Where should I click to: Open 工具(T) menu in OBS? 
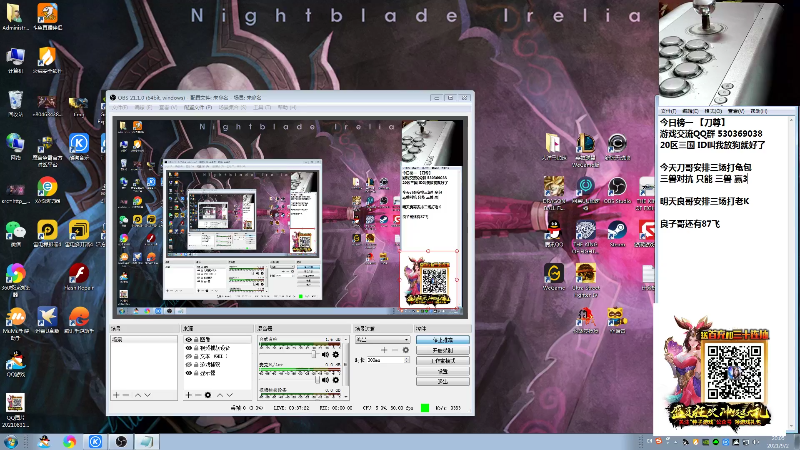tap(262, 108)
